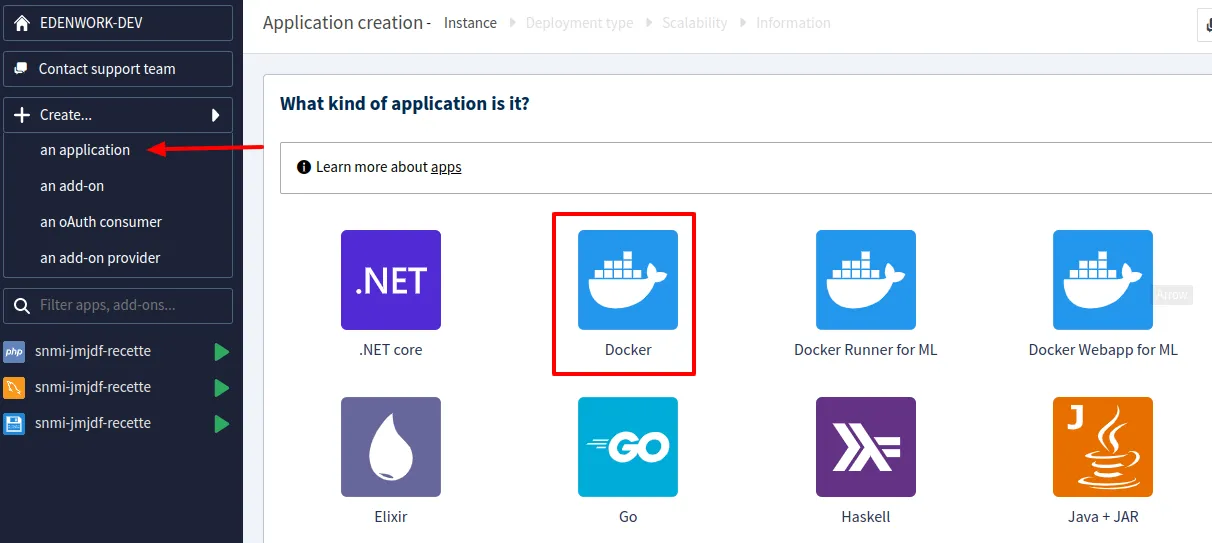Choose 'an add-on' in Create menu
The image size is (1212, 543).
(x=72, y=186)
